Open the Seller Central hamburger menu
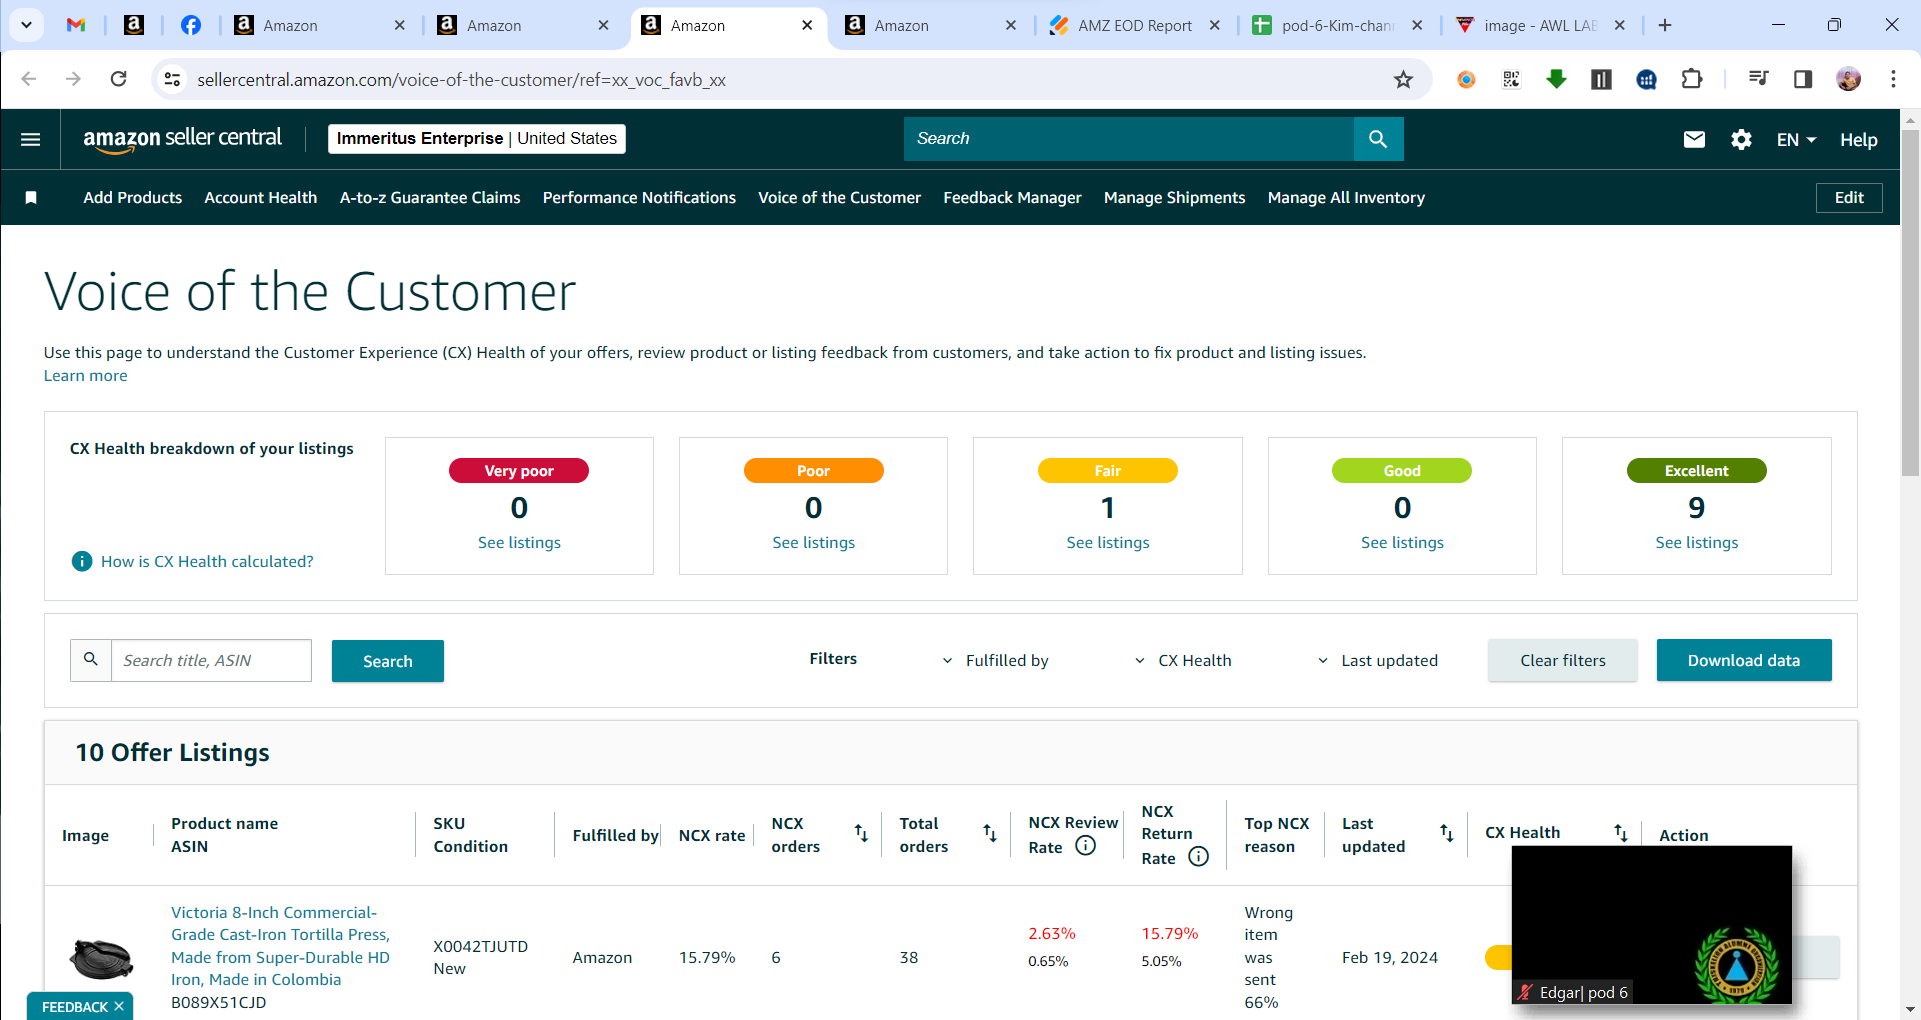The width and height of the screenshot is (1921, 1020). tap(31, 139)
